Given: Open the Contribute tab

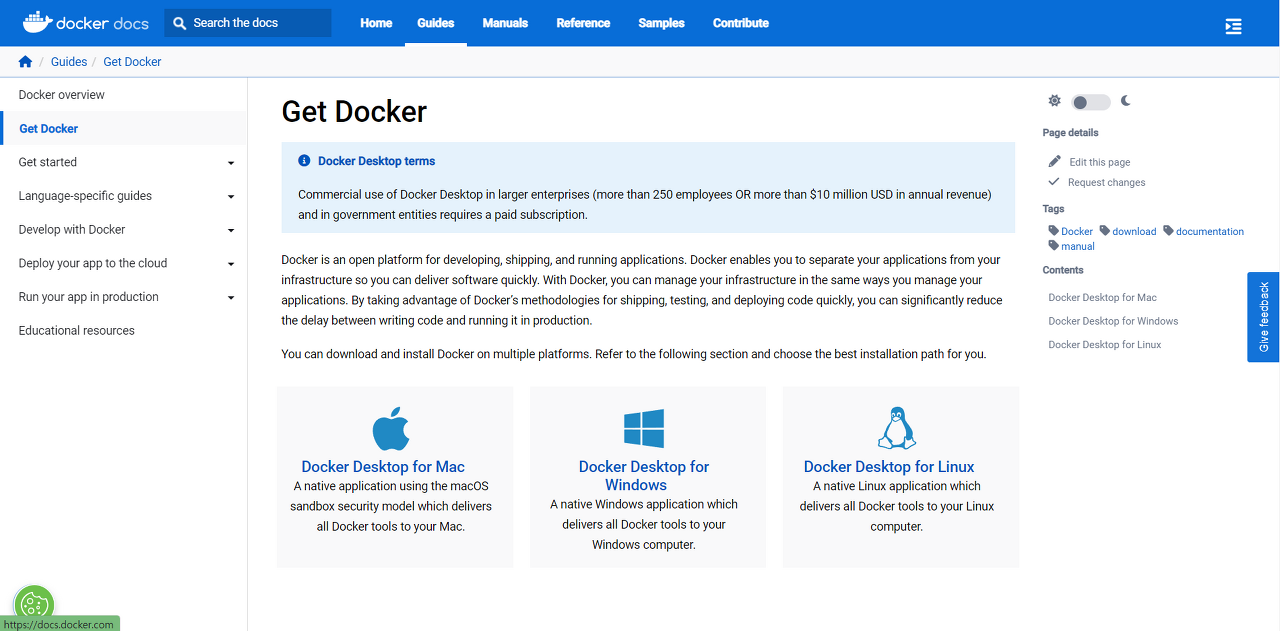Looking at the screenshot, I should coord(741,23).
